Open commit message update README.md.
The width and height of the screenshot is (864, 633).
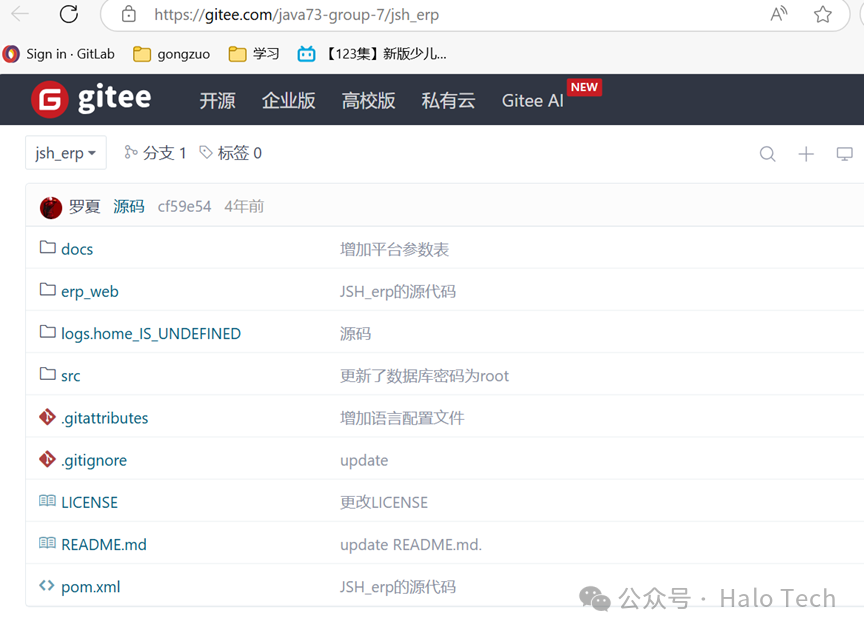click(411, 545)
